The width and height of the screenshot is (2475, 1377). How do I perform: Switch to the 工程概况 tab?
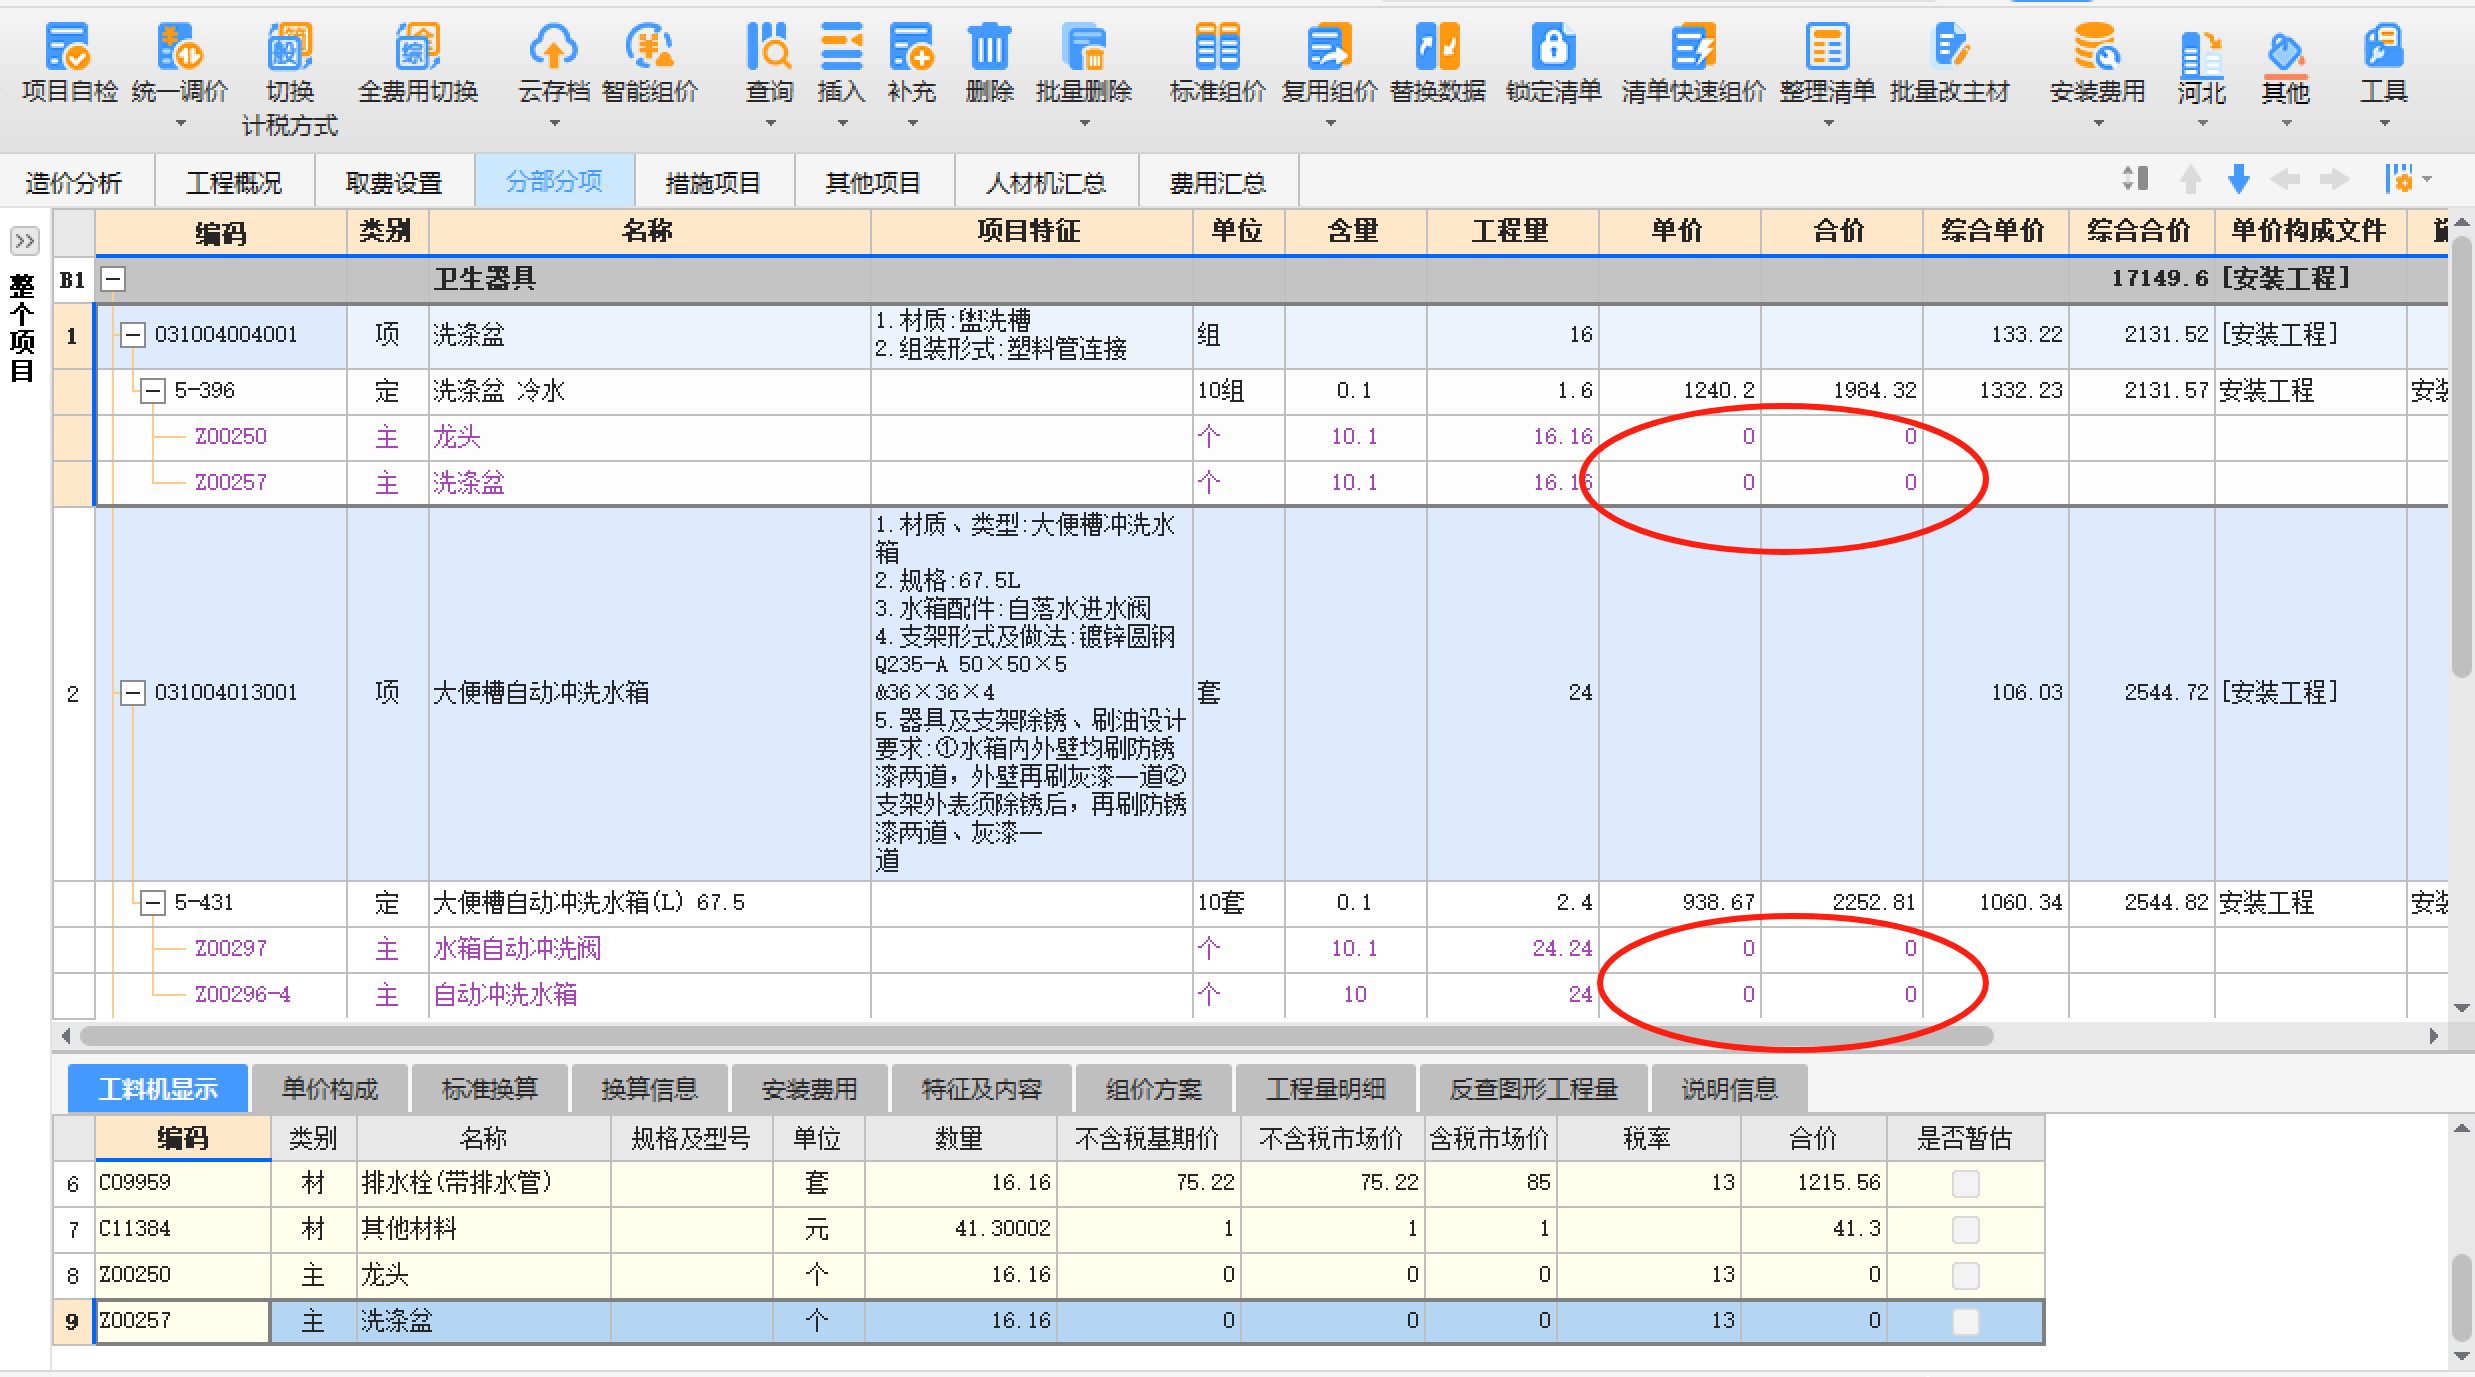pos(234,182)
